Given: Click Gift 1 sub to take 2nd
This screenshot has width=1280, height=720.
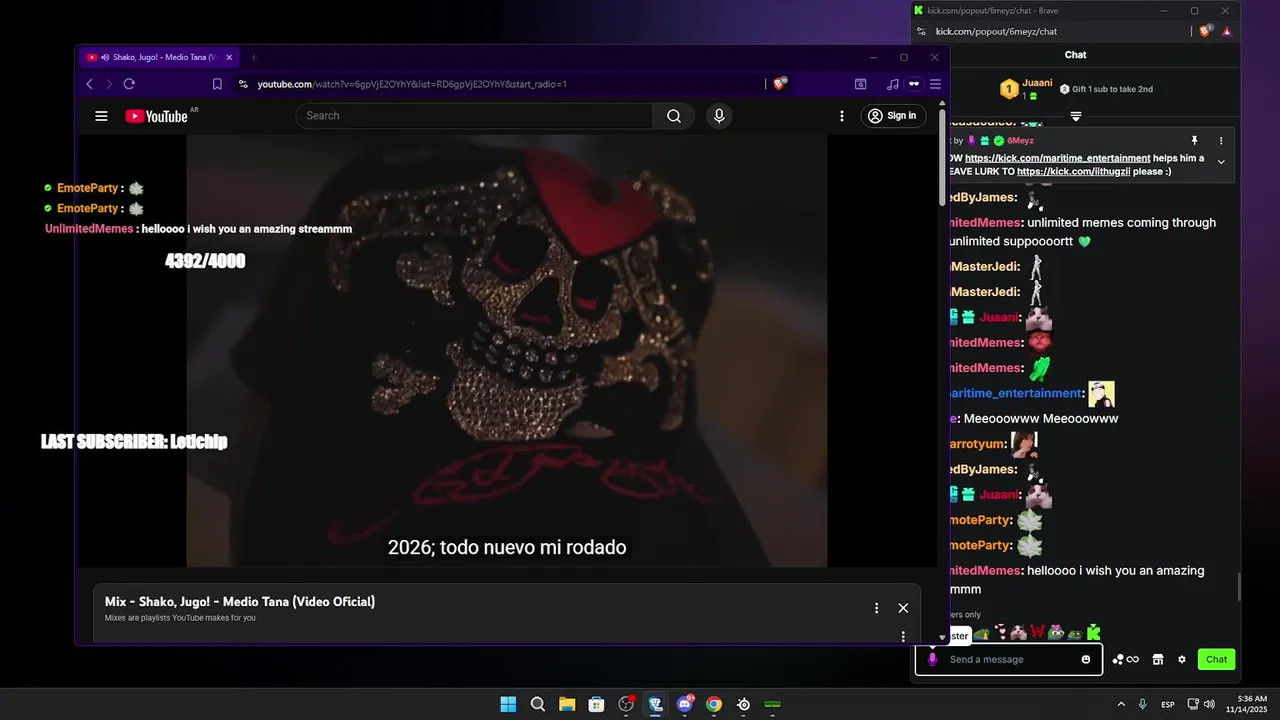Looking at the screenshot, I should (x=1106, y=89).
